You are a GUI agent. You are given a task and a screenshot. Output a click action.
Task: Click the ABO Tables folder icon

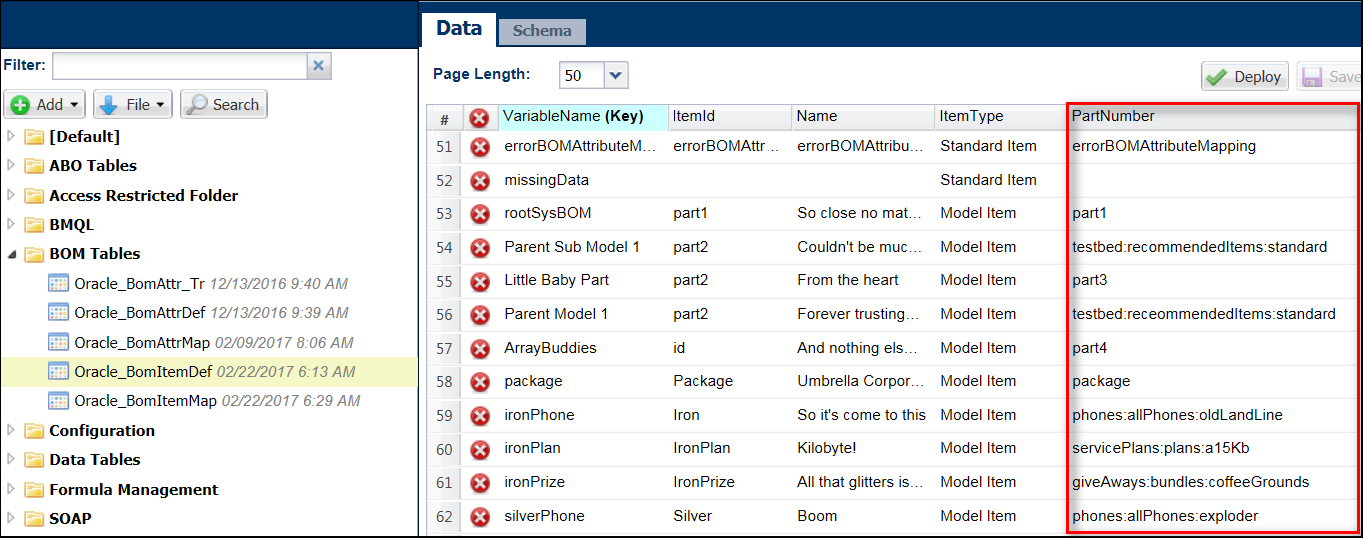[35, 166]
